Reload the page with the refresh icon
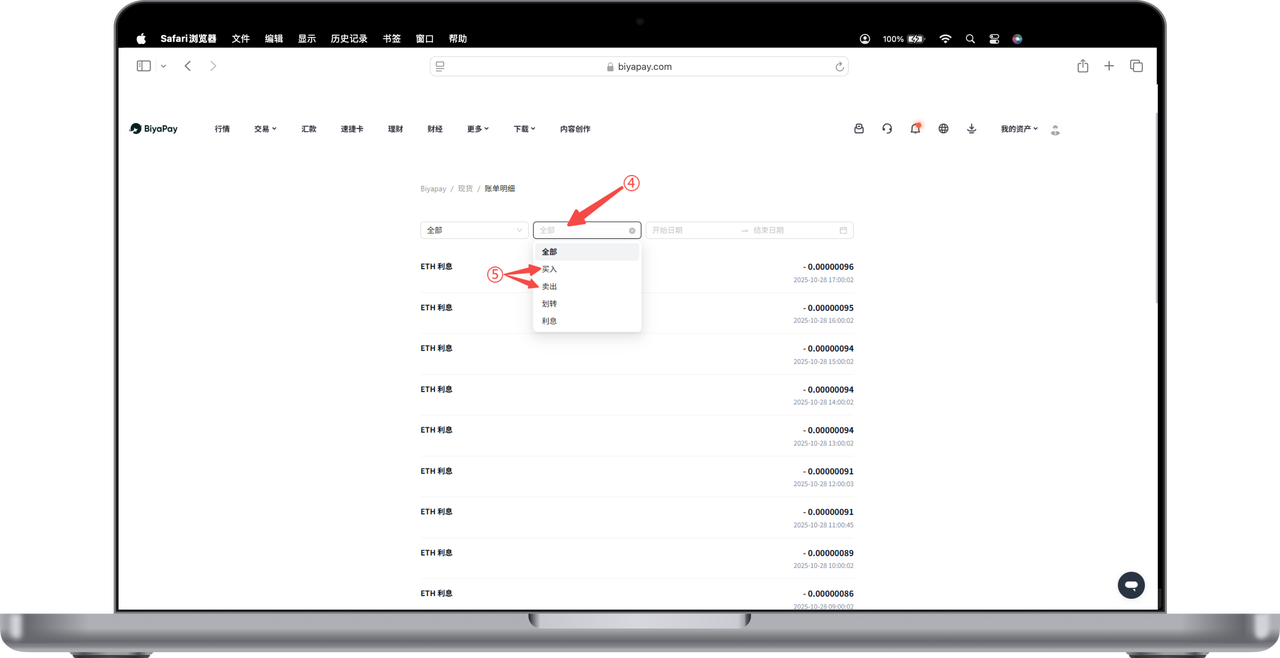 [x=839, y=67]
